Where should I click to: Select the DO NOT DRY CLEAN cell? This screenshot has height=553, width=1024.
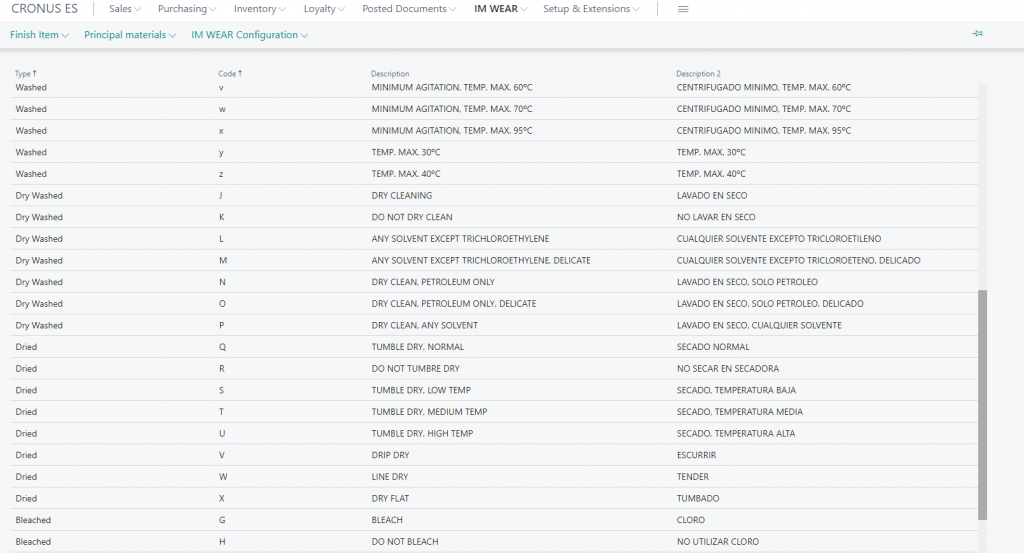point(412,217)
